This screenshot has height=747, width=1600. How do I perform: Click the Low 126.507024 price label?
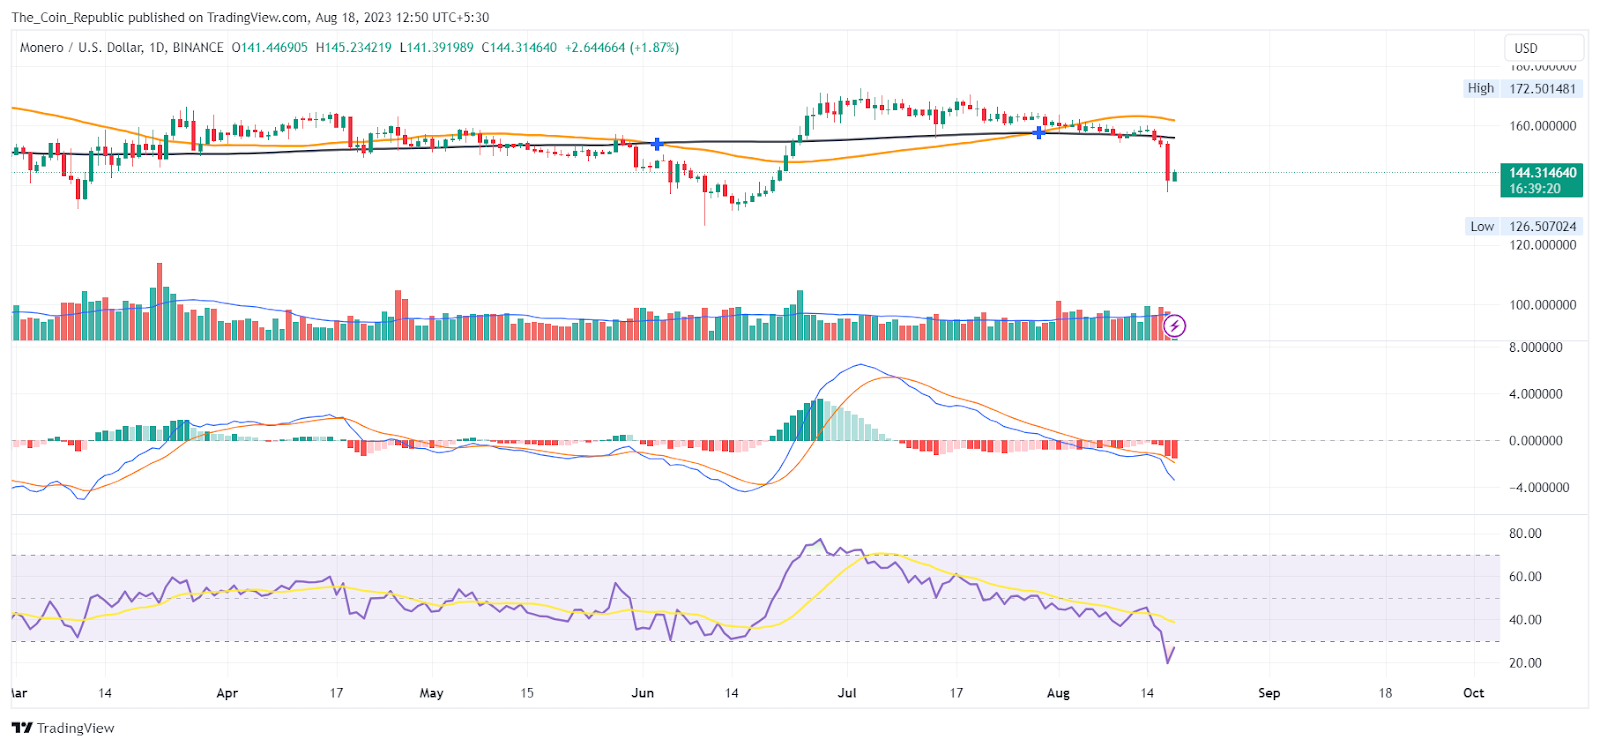[x=1523, y=226]
